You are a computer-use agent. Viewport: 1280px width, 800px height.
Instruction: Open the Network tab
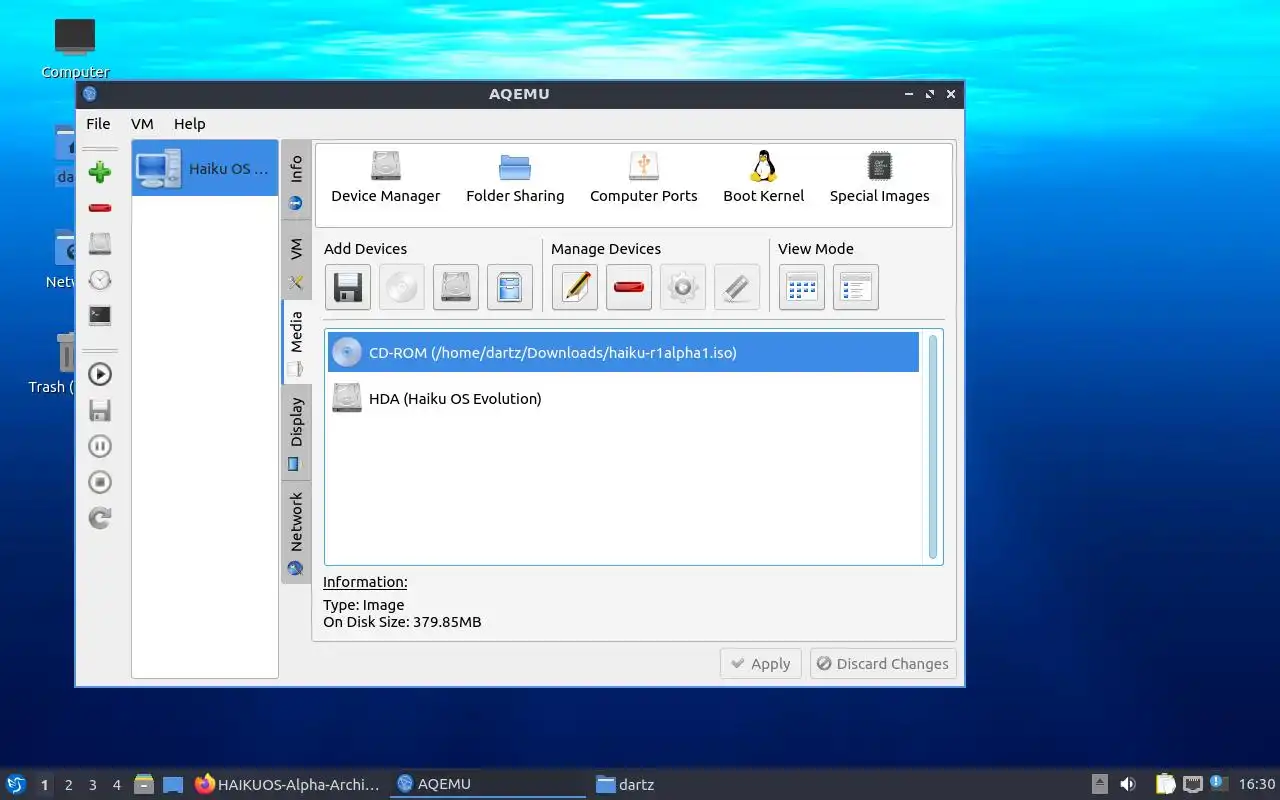pos(296,532)
